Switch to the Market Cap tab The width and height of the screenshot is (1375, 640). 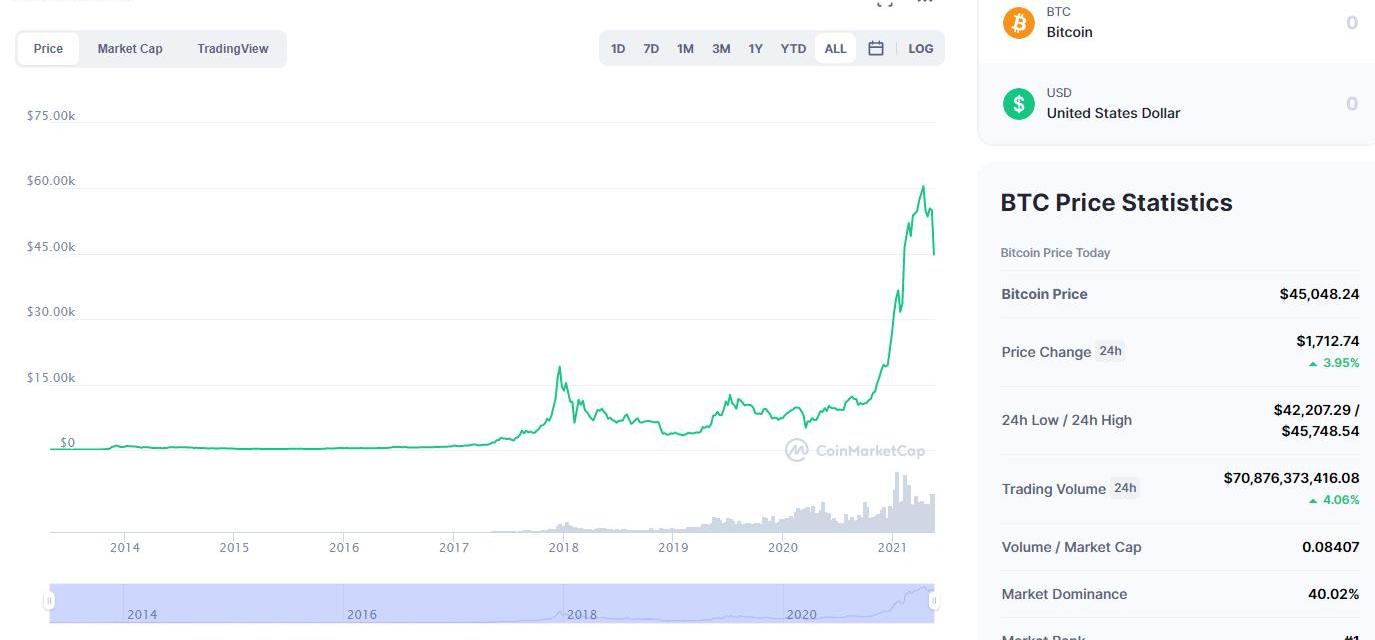point(130,48)
